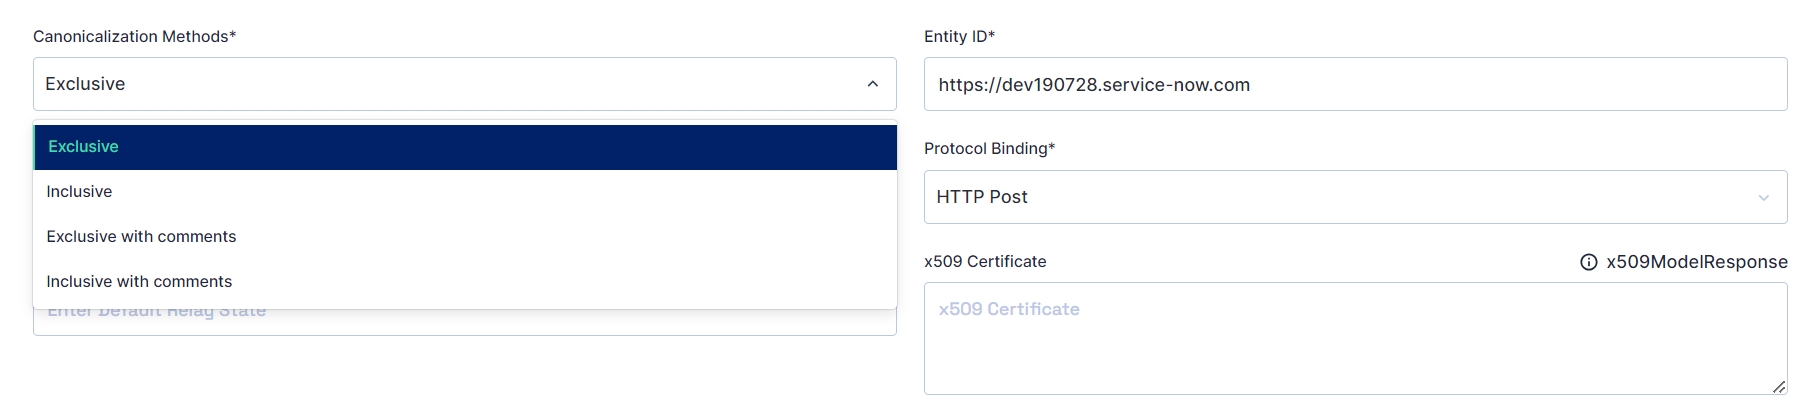Click the service-now URL text in Entity ID
The height and width of the screenshot is (409, 1810).
[x=1094, y=85]
